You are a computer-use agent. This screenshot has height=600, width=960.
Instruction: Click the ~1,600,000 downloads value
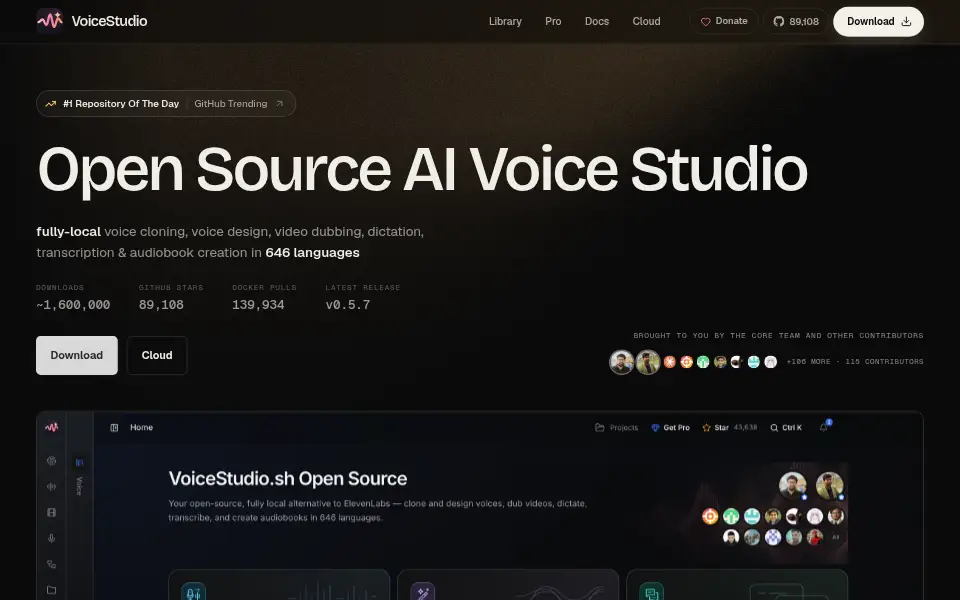point(73,305)
